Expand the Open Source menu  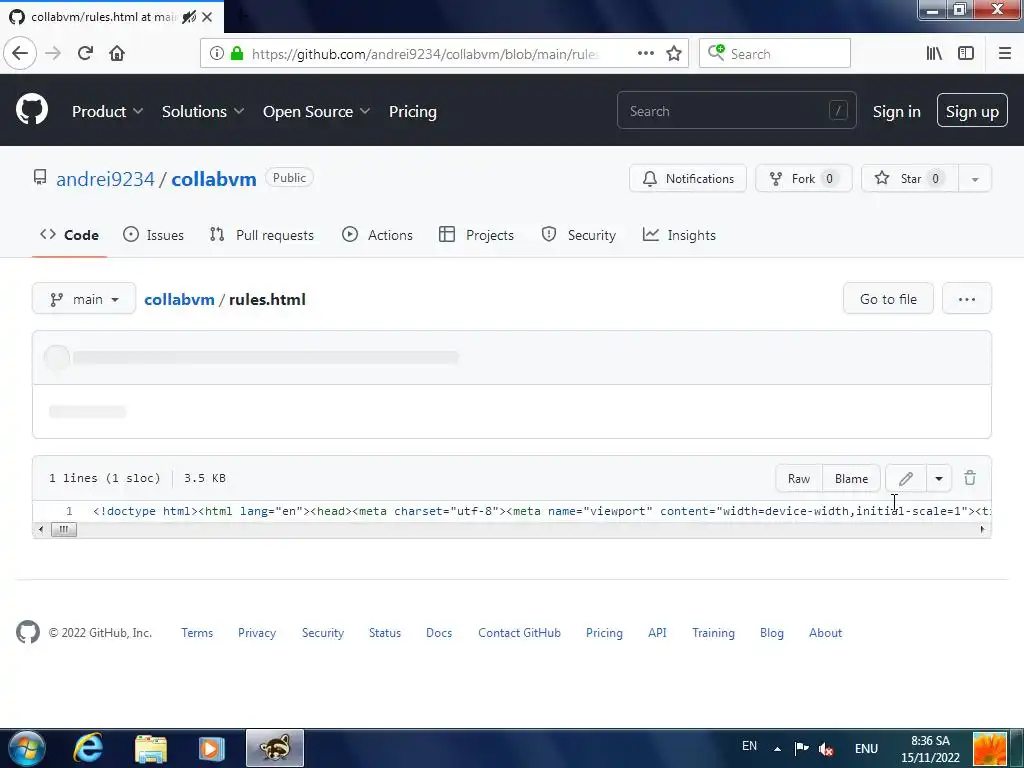coord(316,112)
